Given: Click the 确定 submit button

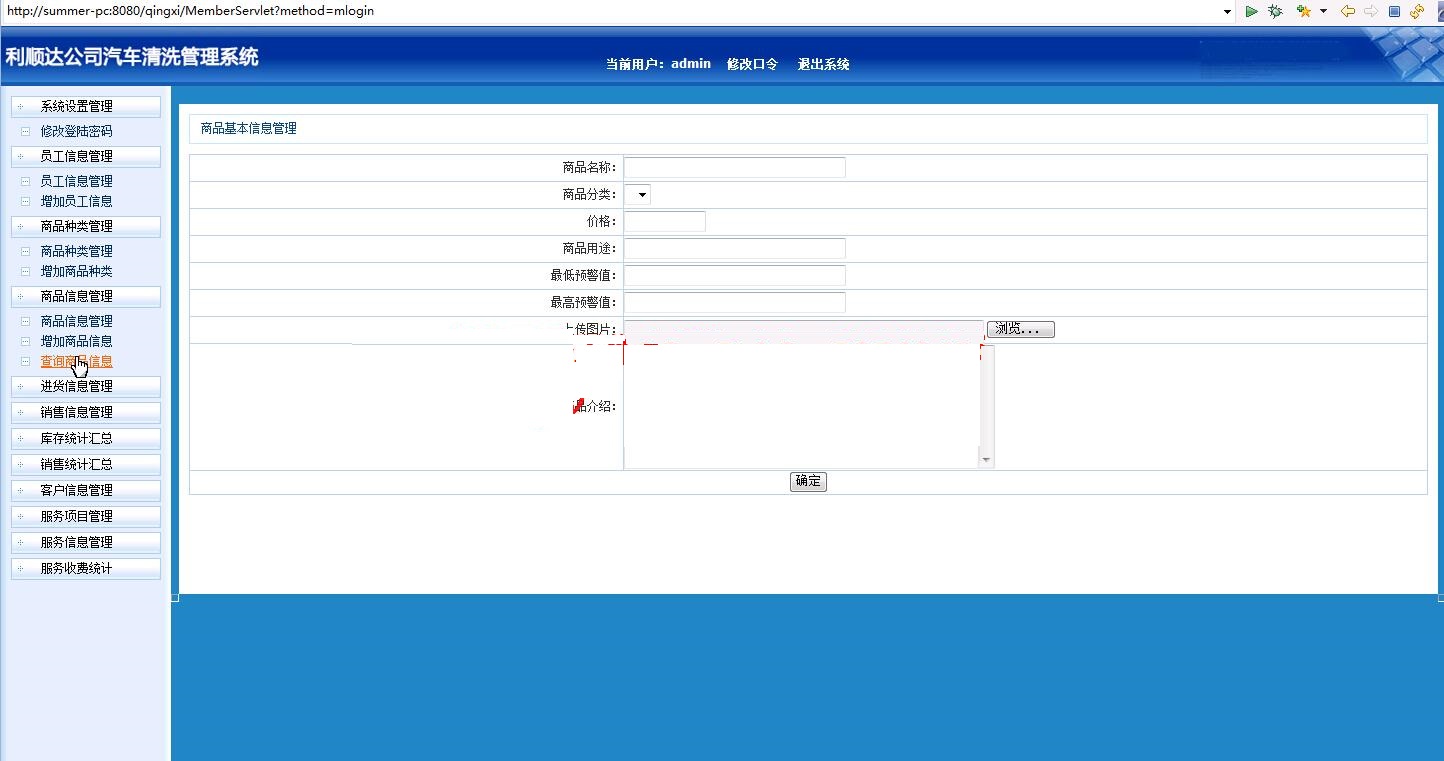Looking at the screenshot, I should (x=808, y=481).
